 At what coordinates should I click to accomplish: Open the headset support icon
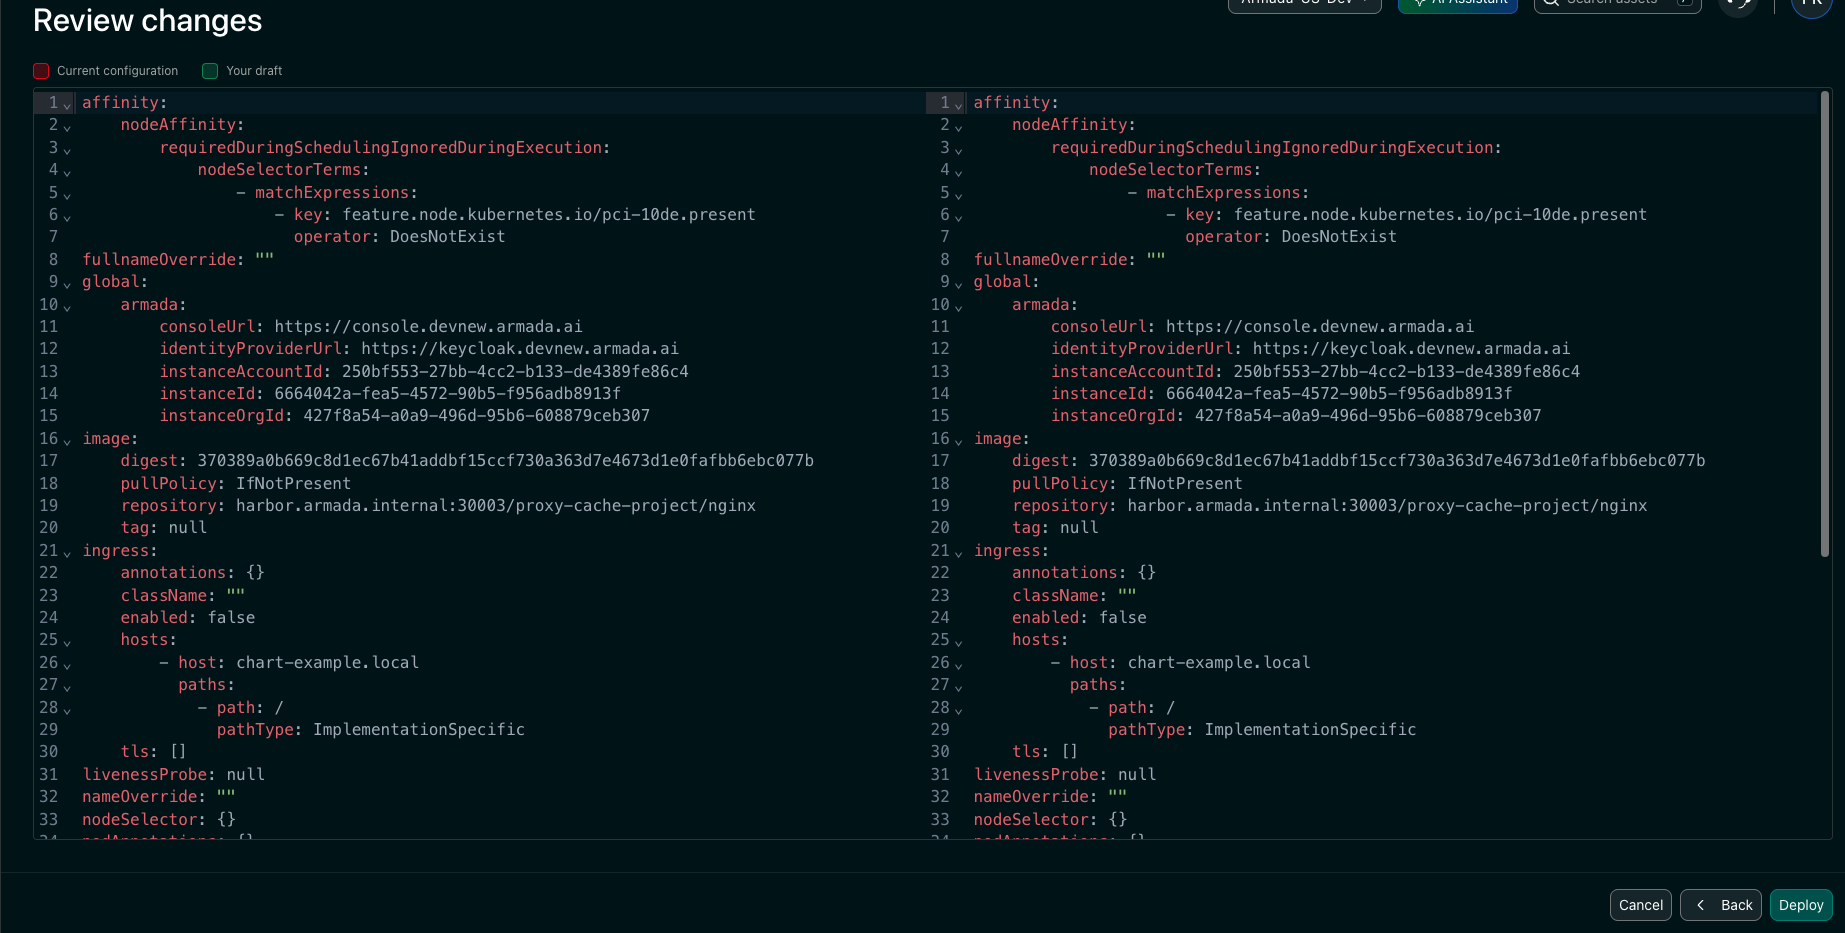(x=1738, y=4)
